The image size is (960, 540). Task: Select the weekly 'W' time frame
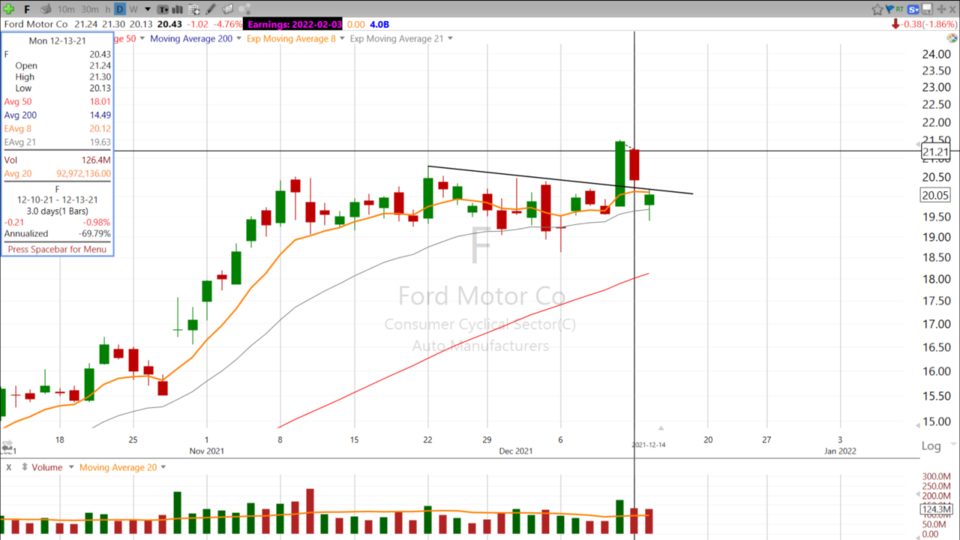[133, 9]
